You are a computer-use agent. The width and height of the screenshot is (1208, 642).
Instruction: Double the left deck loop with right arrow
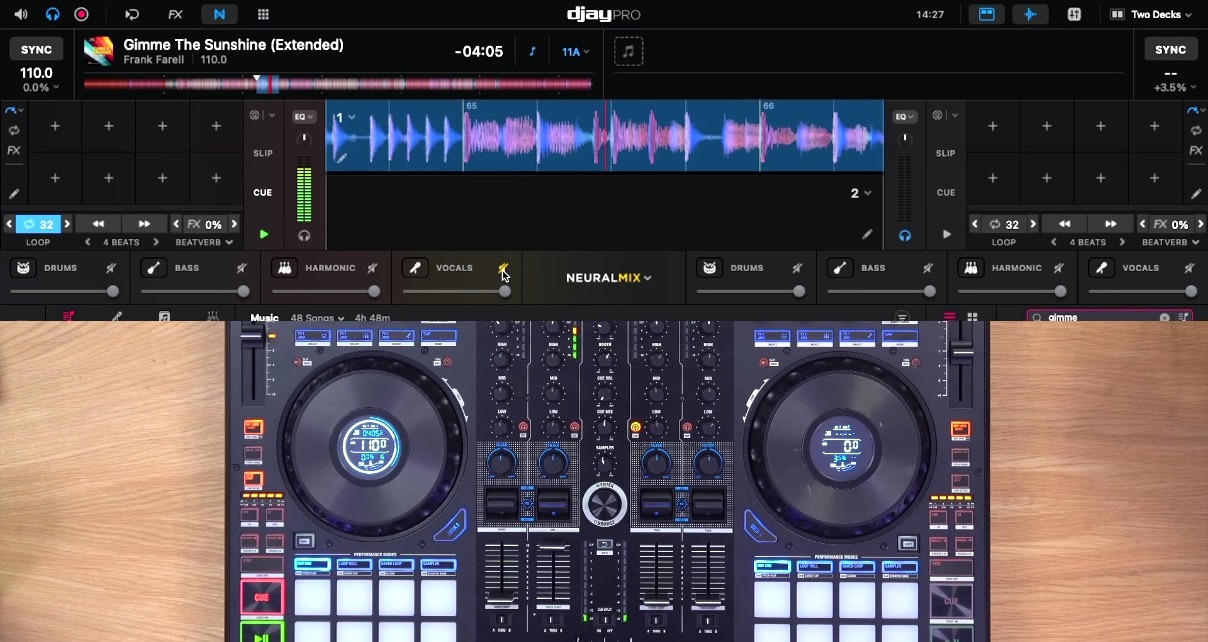click(x=67, y=224)
